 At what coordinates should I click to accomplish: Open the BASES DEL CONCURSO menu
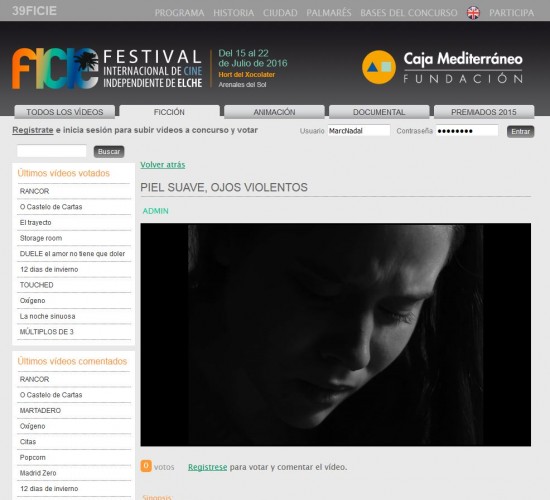(x=409, y=13)
